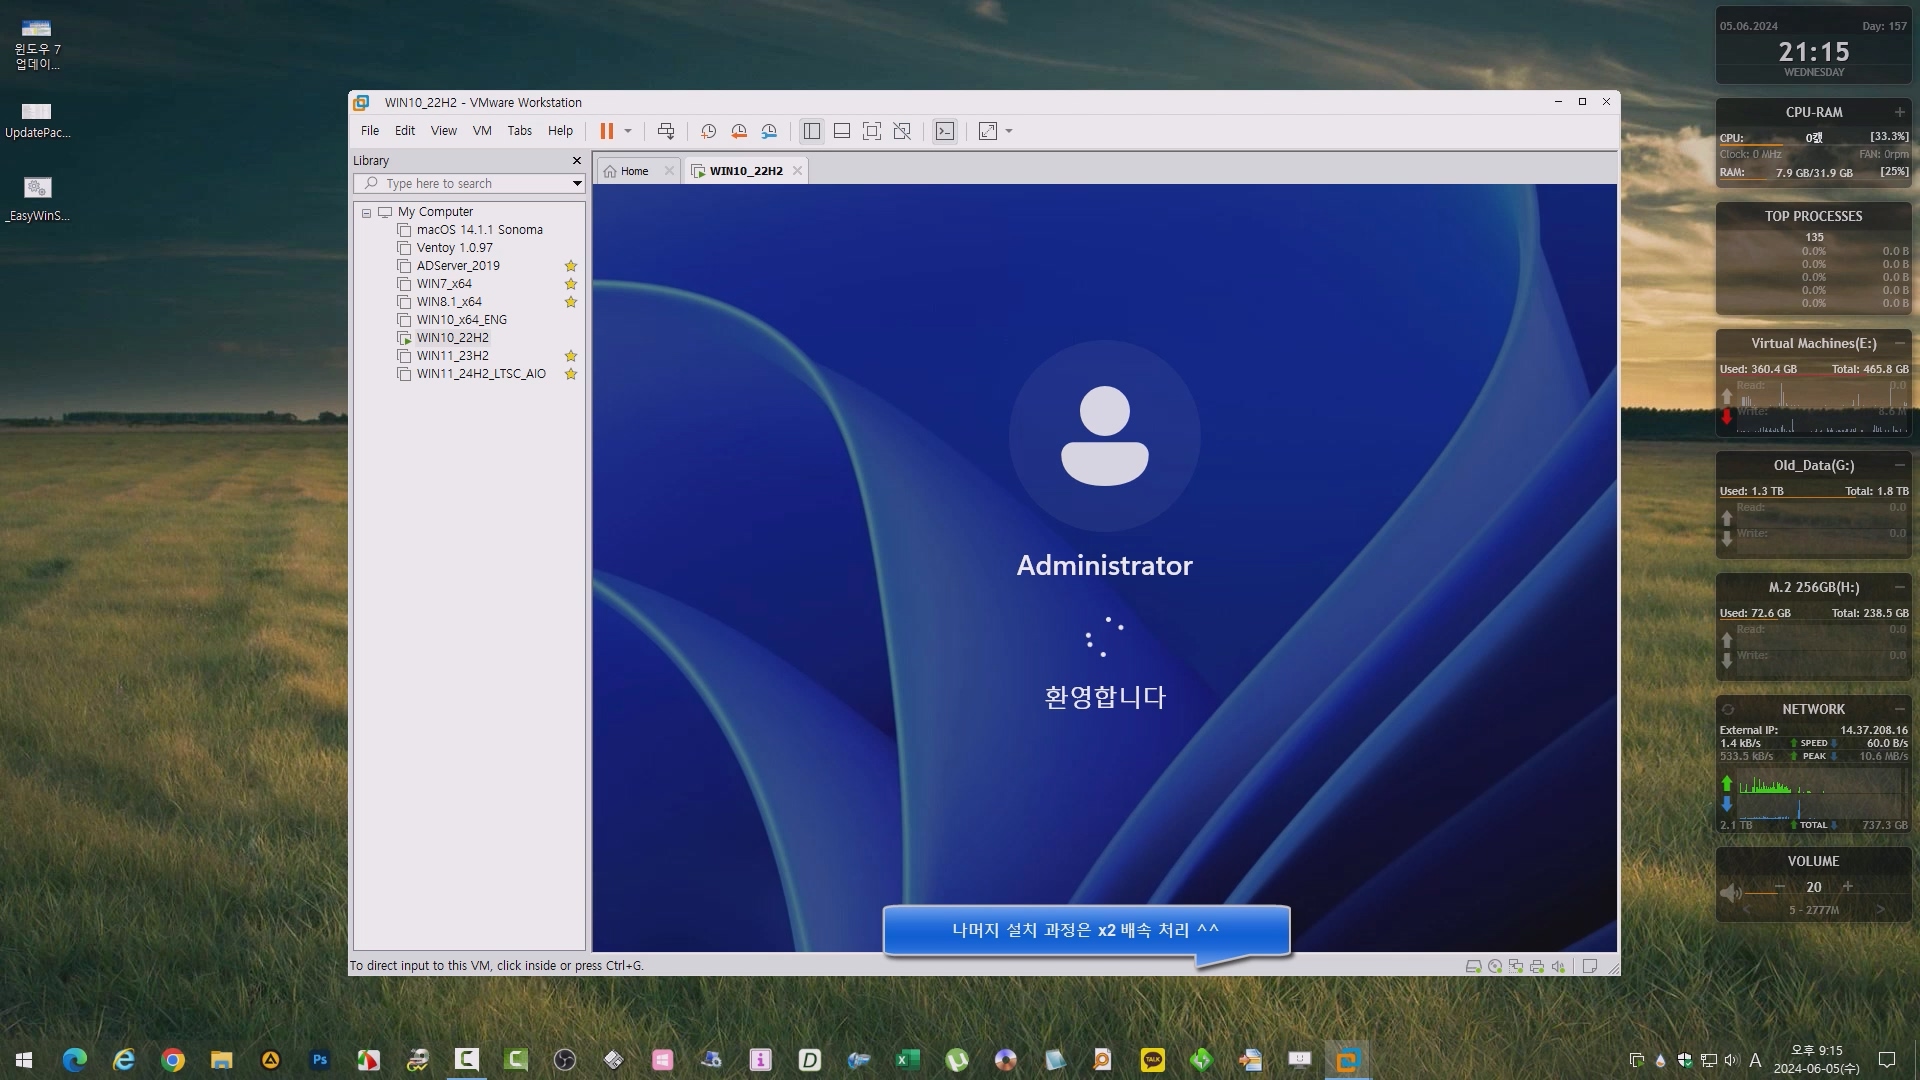
Task: Select WIN11_23H2 in the library
Action: point(452,356)
